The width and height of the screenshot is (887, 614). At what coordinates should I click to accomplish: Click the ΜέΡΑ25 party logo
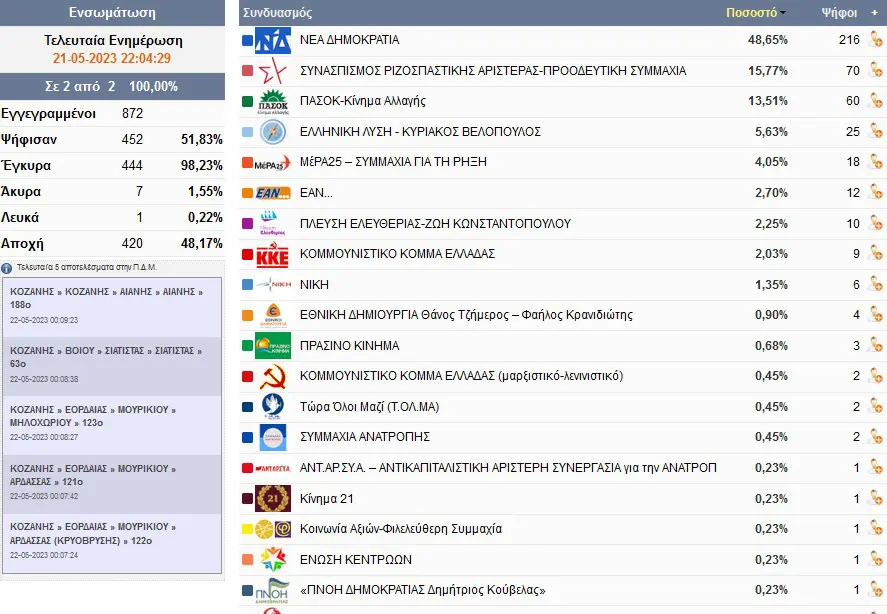tap(273, 162)
